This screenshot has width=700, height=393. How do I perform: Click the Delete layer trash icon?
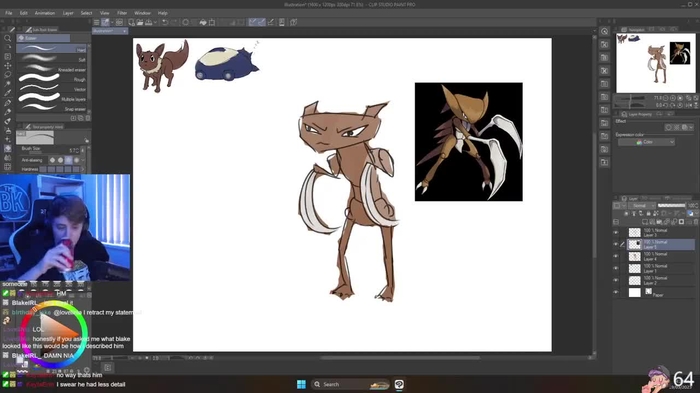tap(696, 222)
